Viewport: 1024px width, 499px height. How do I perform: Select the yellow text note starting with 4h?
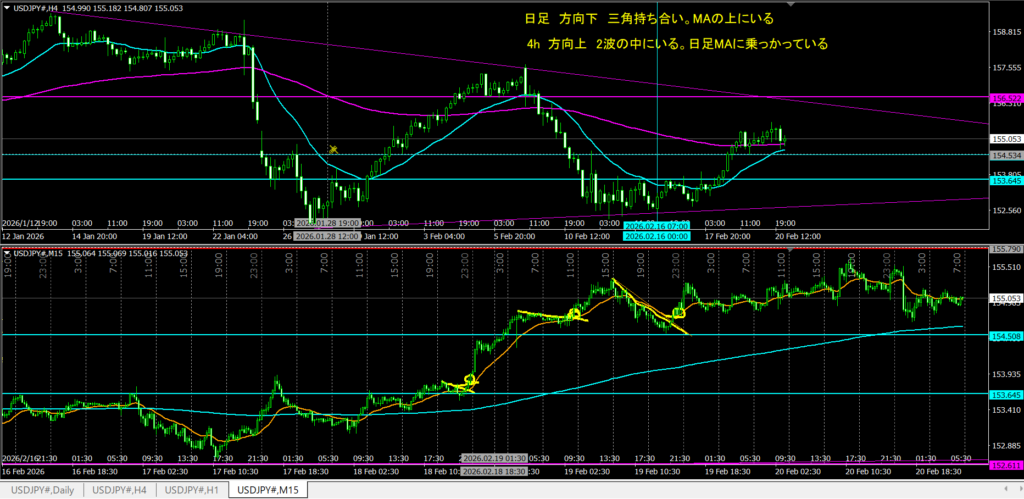coord(676,45)
